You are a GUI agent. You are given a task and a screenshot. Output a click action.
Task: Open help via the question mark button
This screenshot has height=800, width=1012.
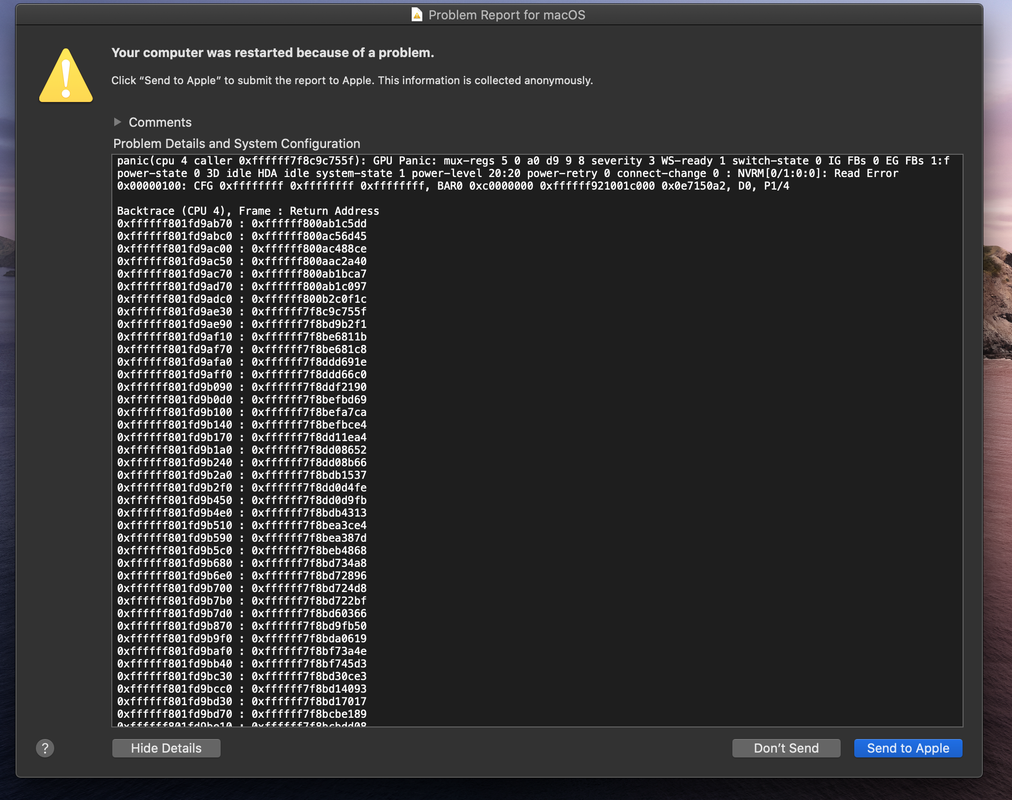[x=45, y=748]
